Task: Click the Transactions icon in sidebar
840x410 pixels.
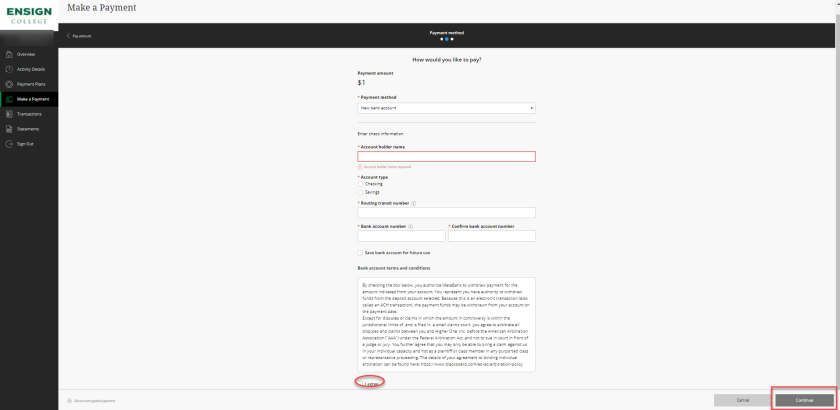Action: point(8,114)
